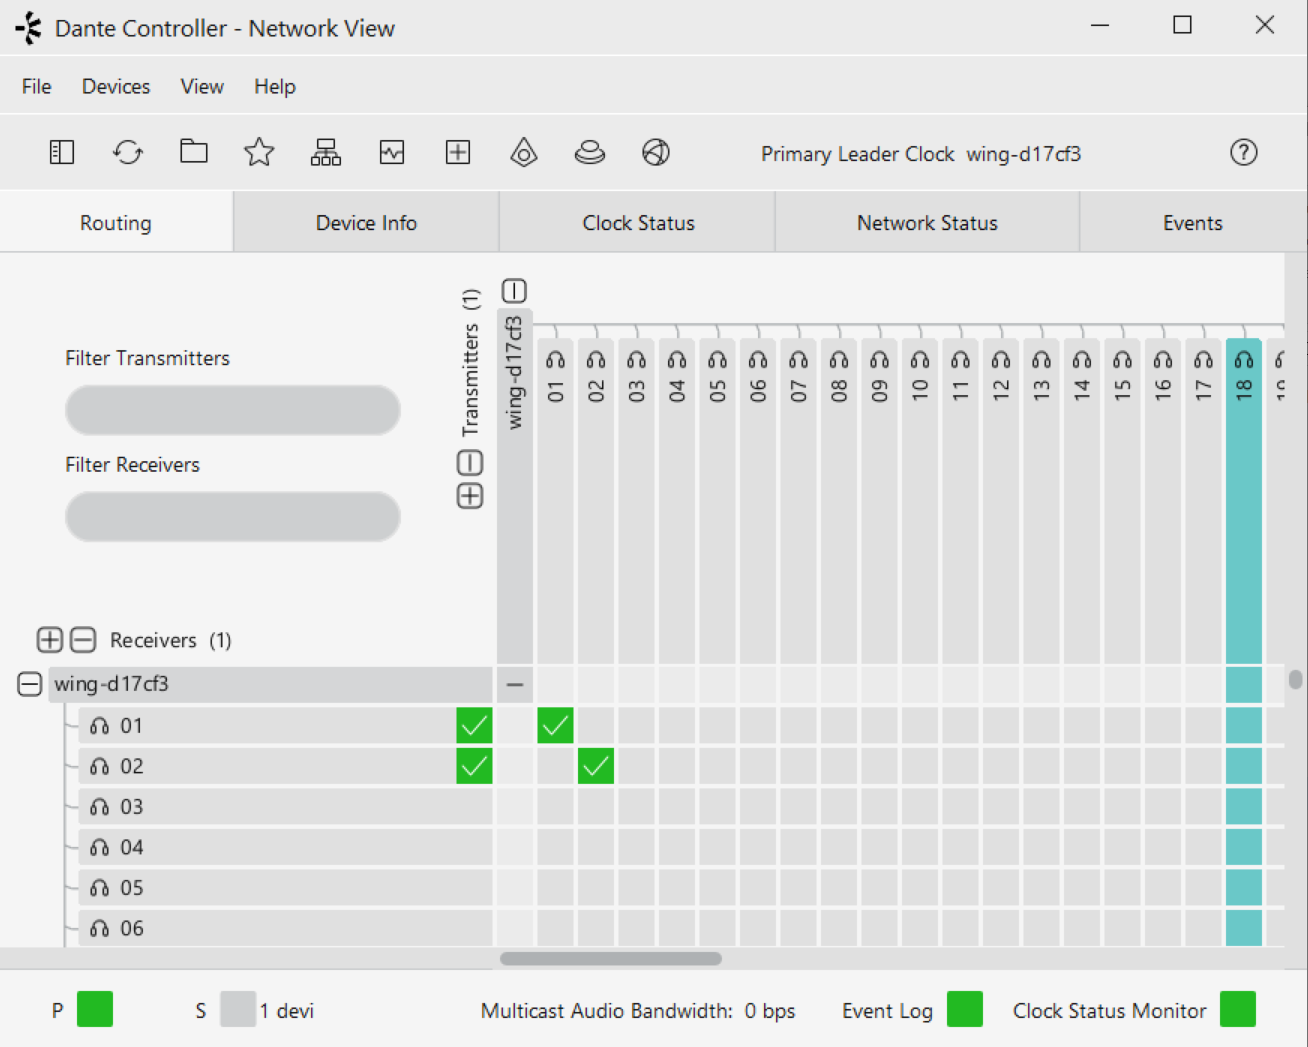Toggle subscription of receiver 02 to transmitter 02
Screen dimensions: 1308x1047
pos(596,766)
